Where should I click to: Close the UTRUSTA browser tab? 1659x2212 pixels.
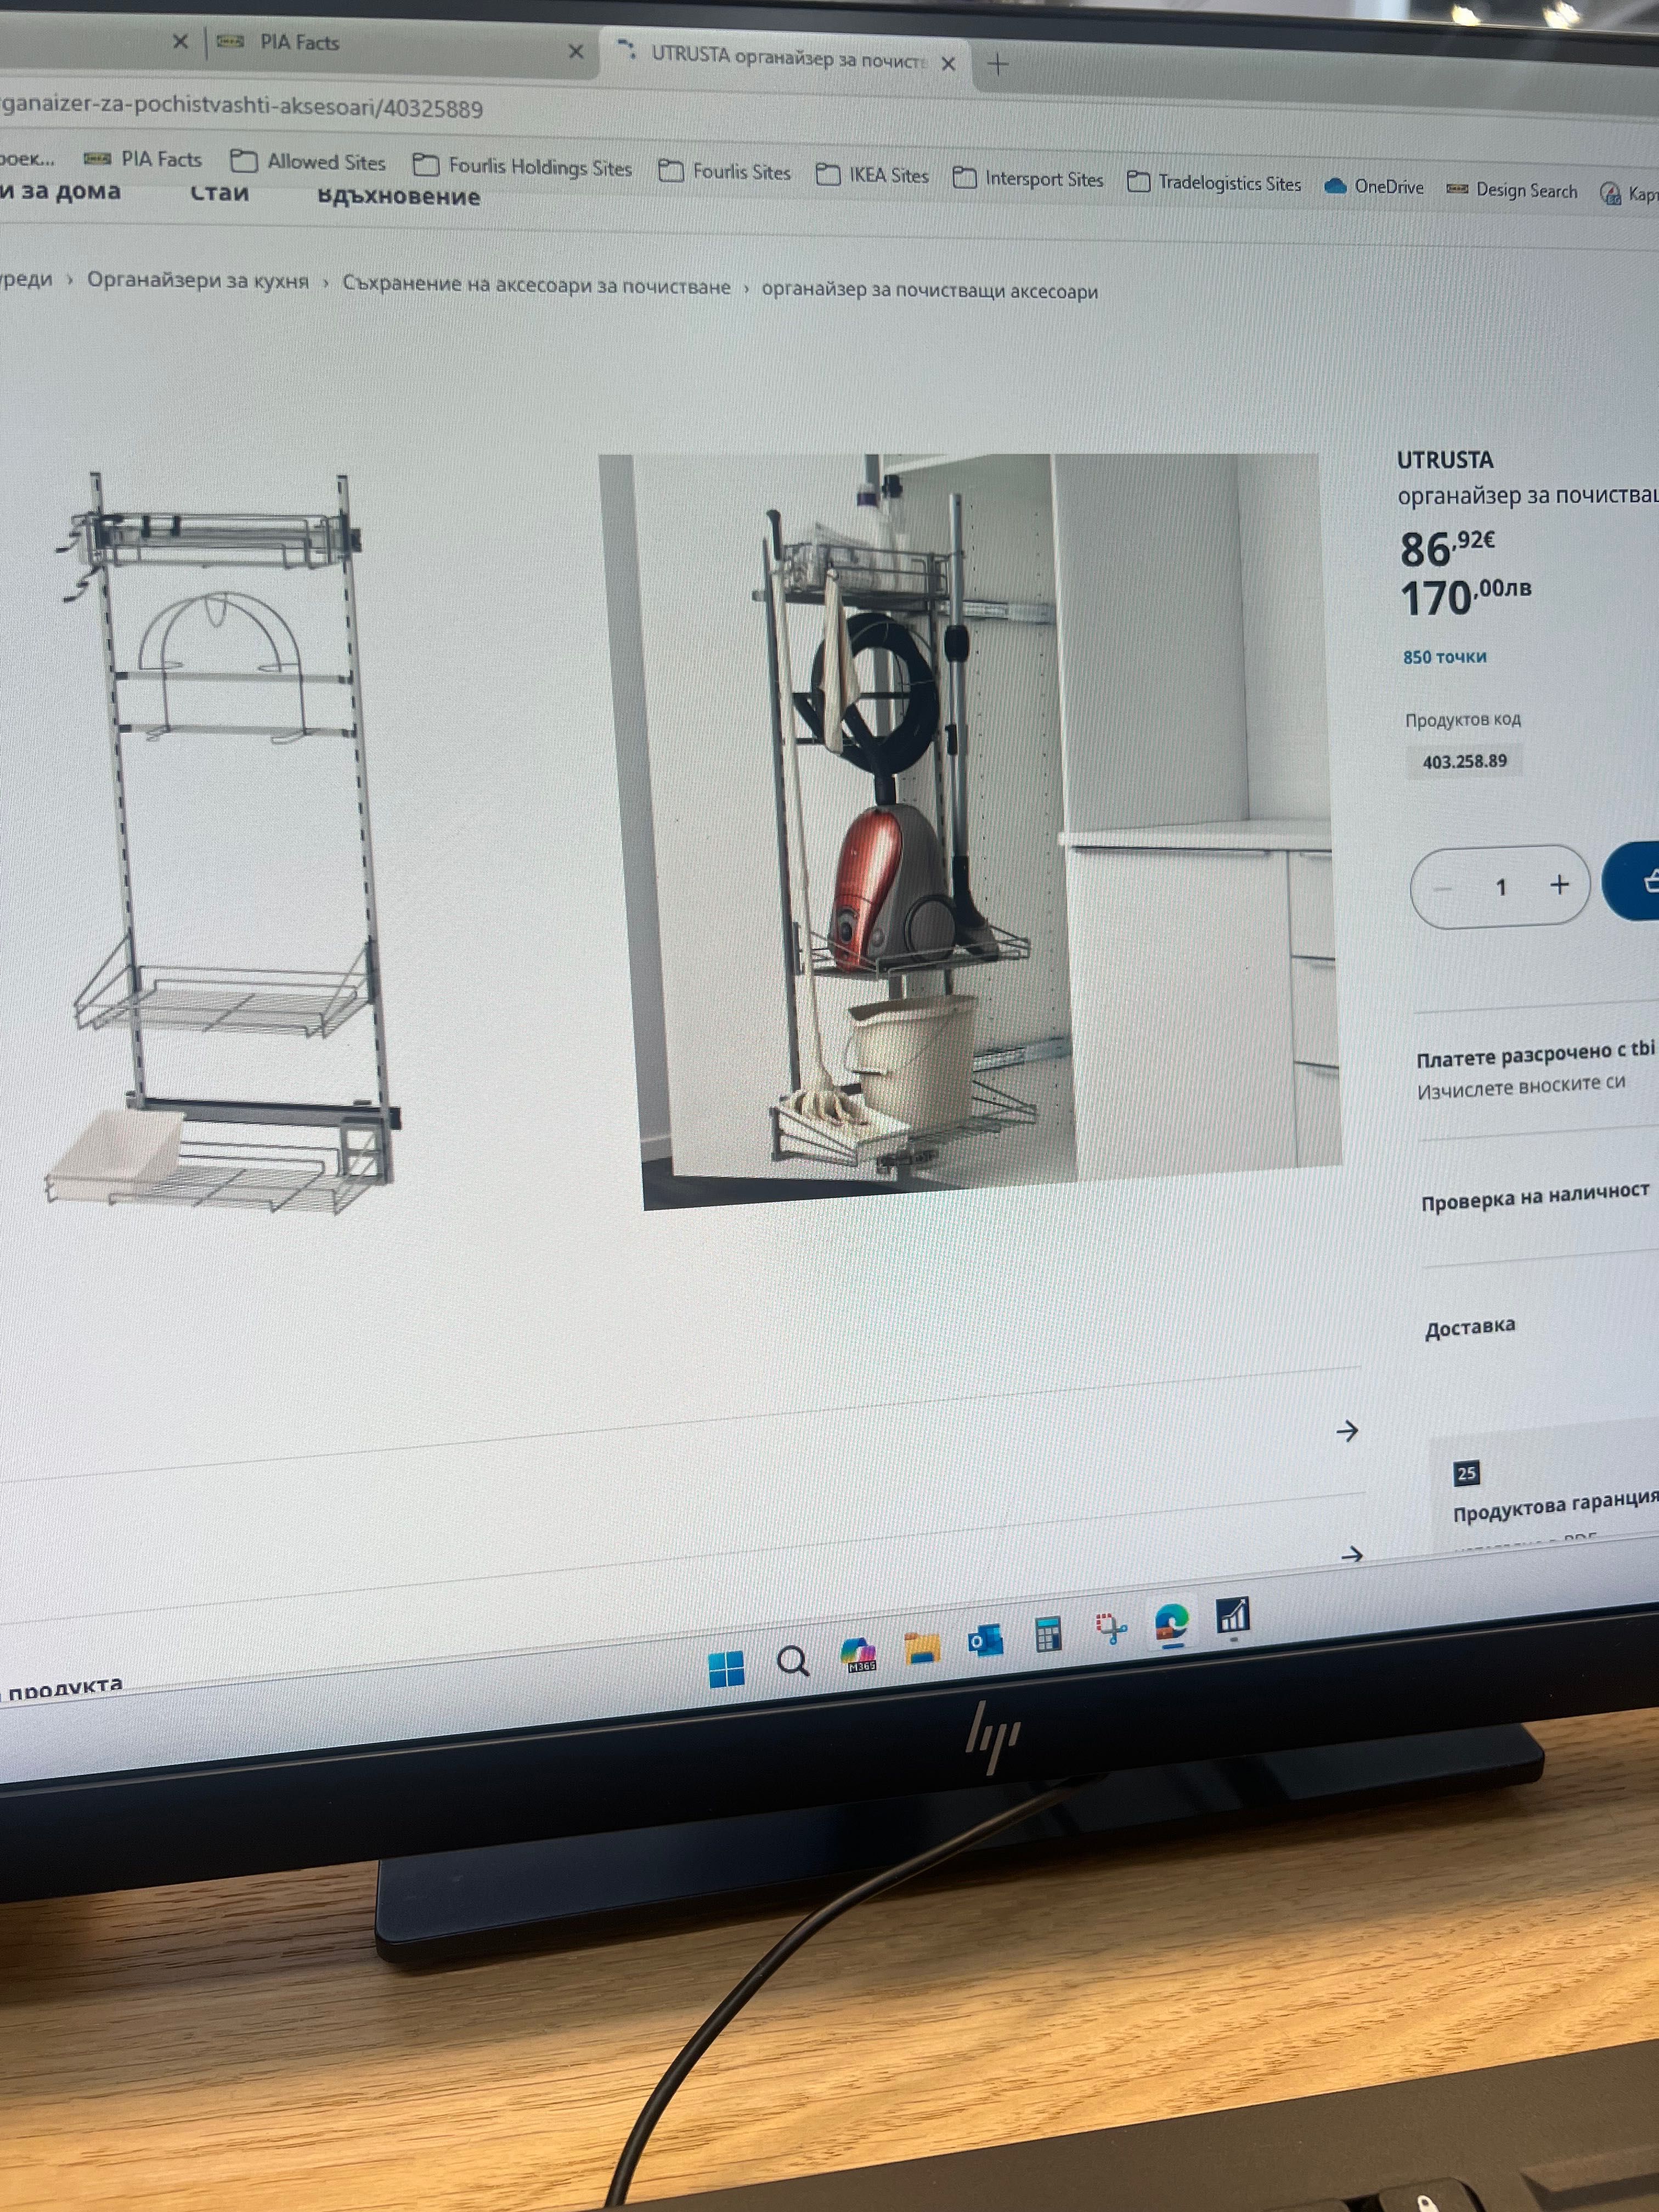(948, 63)
